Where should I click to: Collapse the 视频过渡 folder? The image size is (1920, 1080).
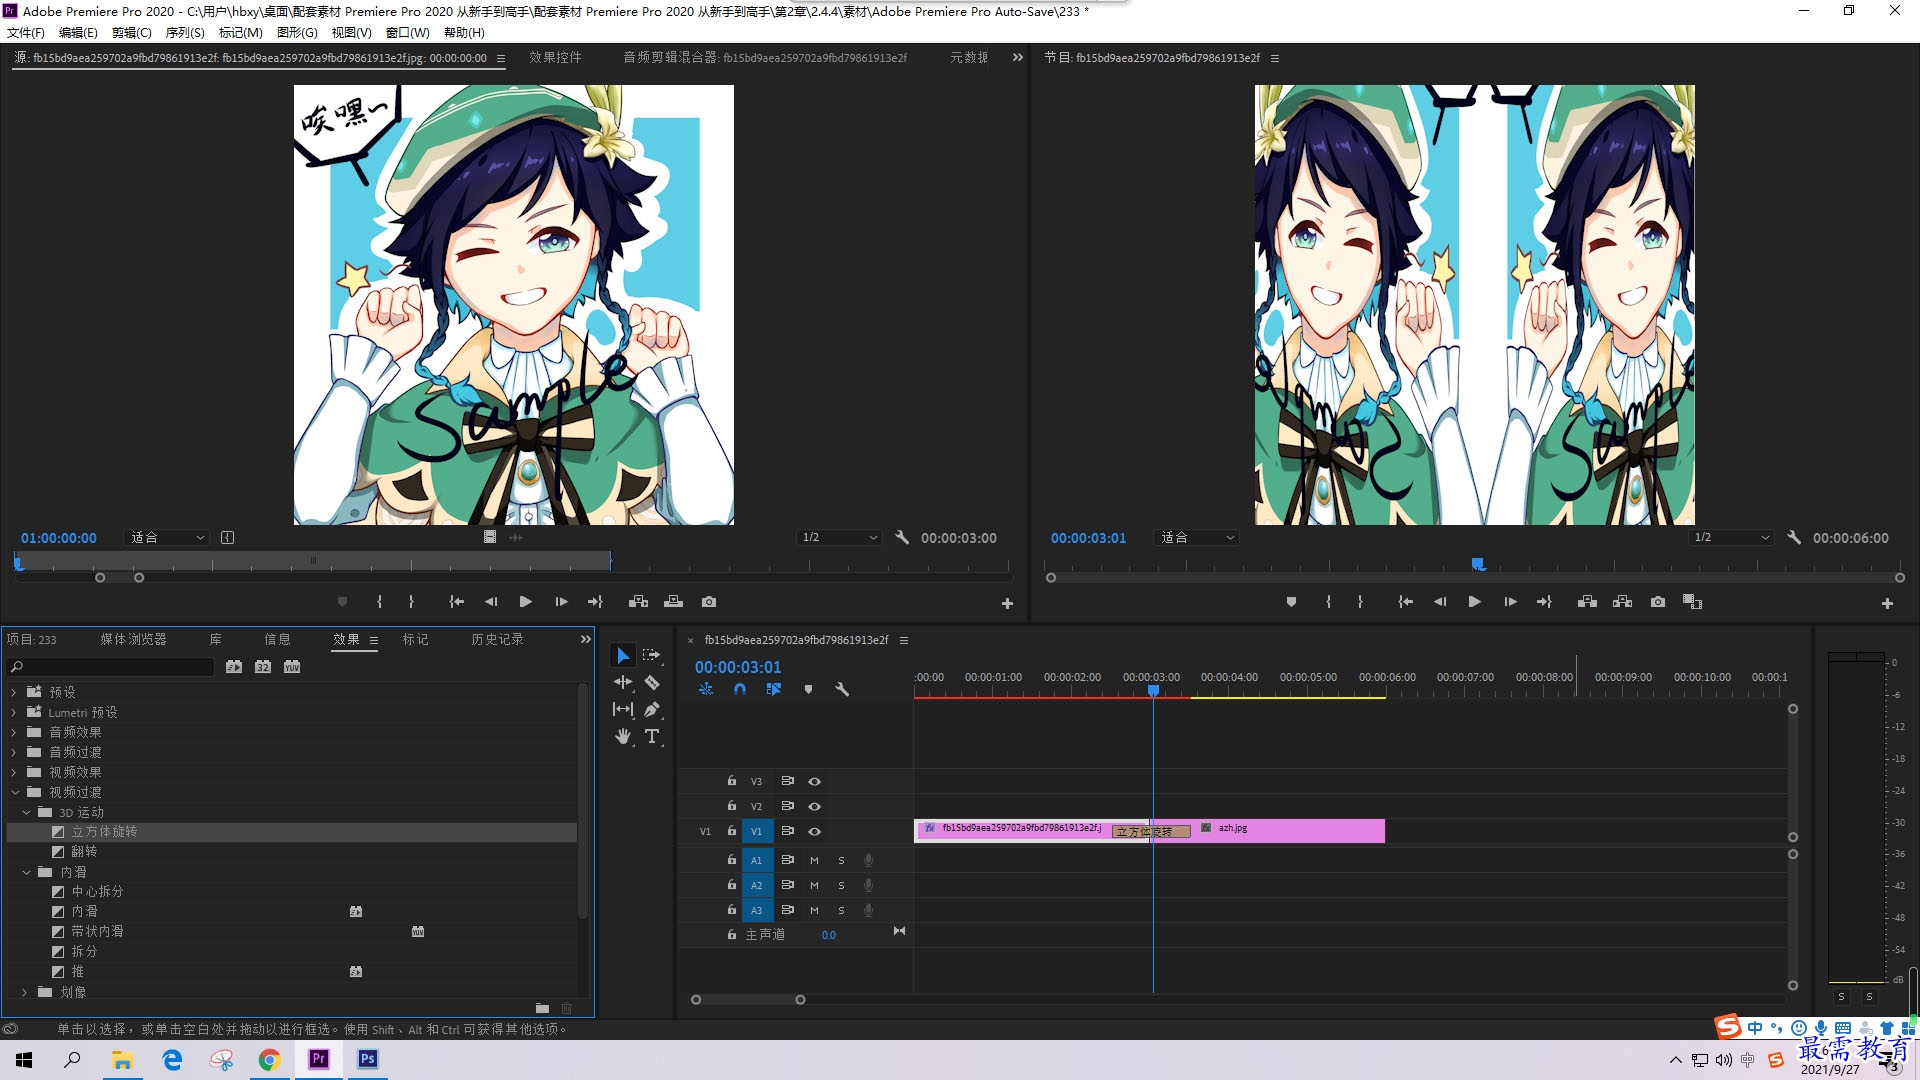(14, 792)
